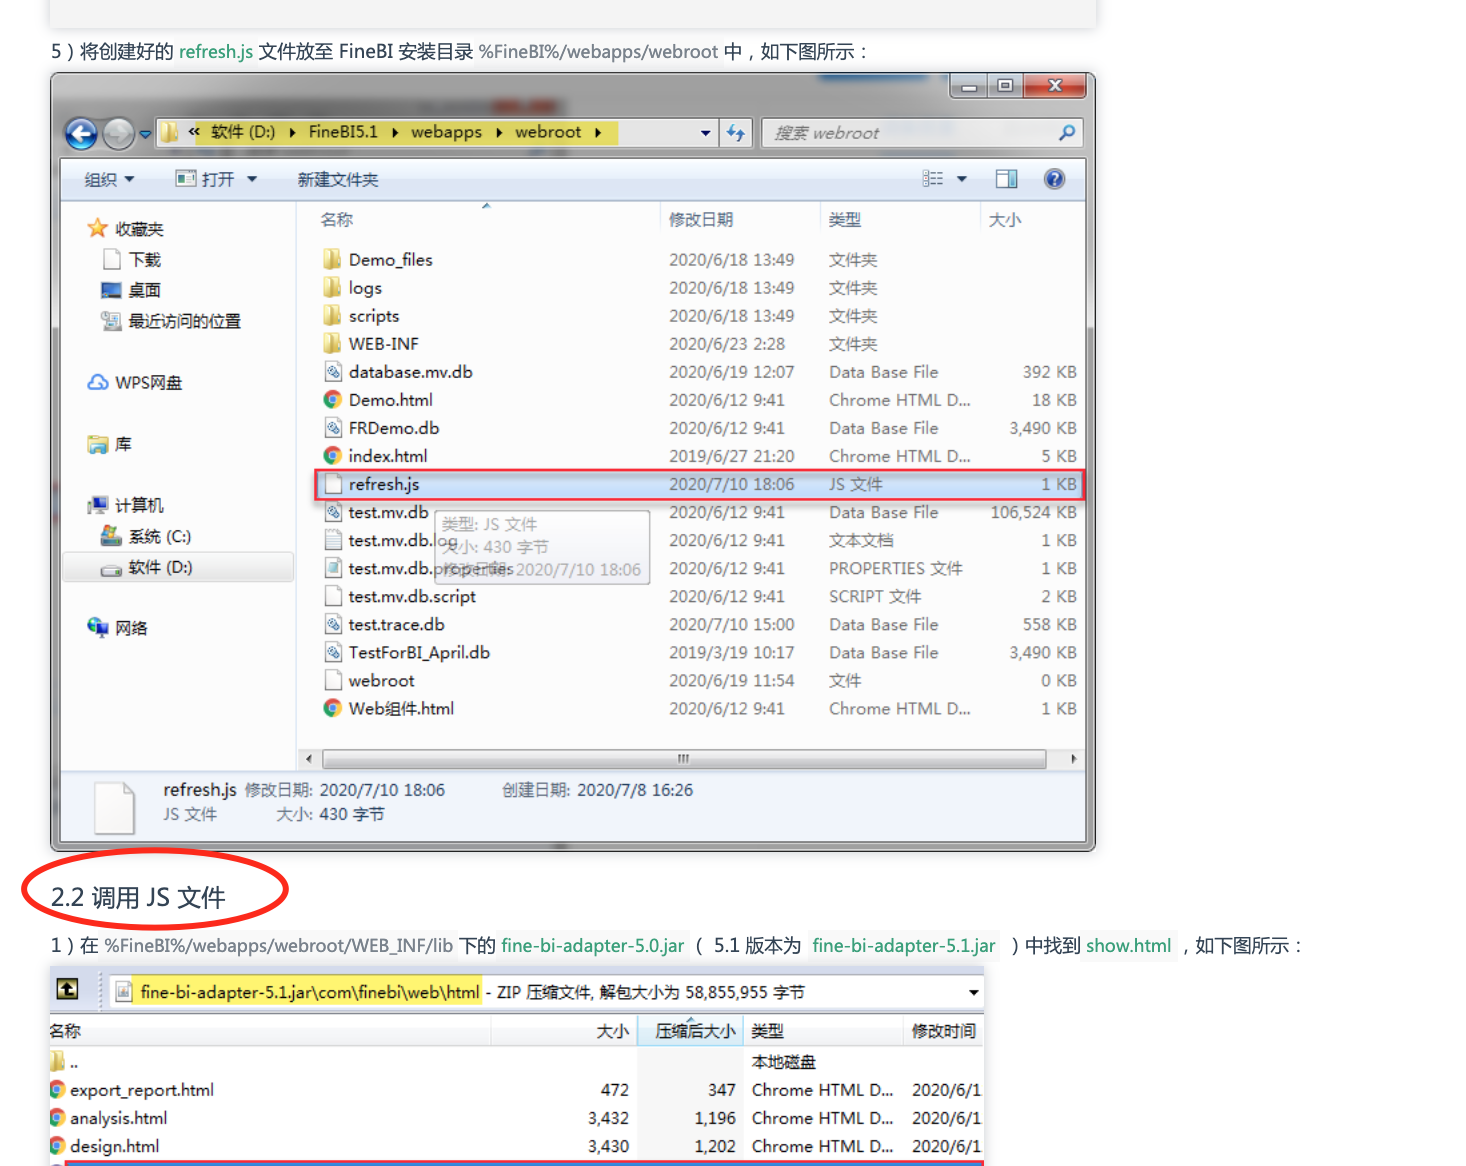Click the refresh button beside address bar
1466x1166 pixels.
point(736,133)
